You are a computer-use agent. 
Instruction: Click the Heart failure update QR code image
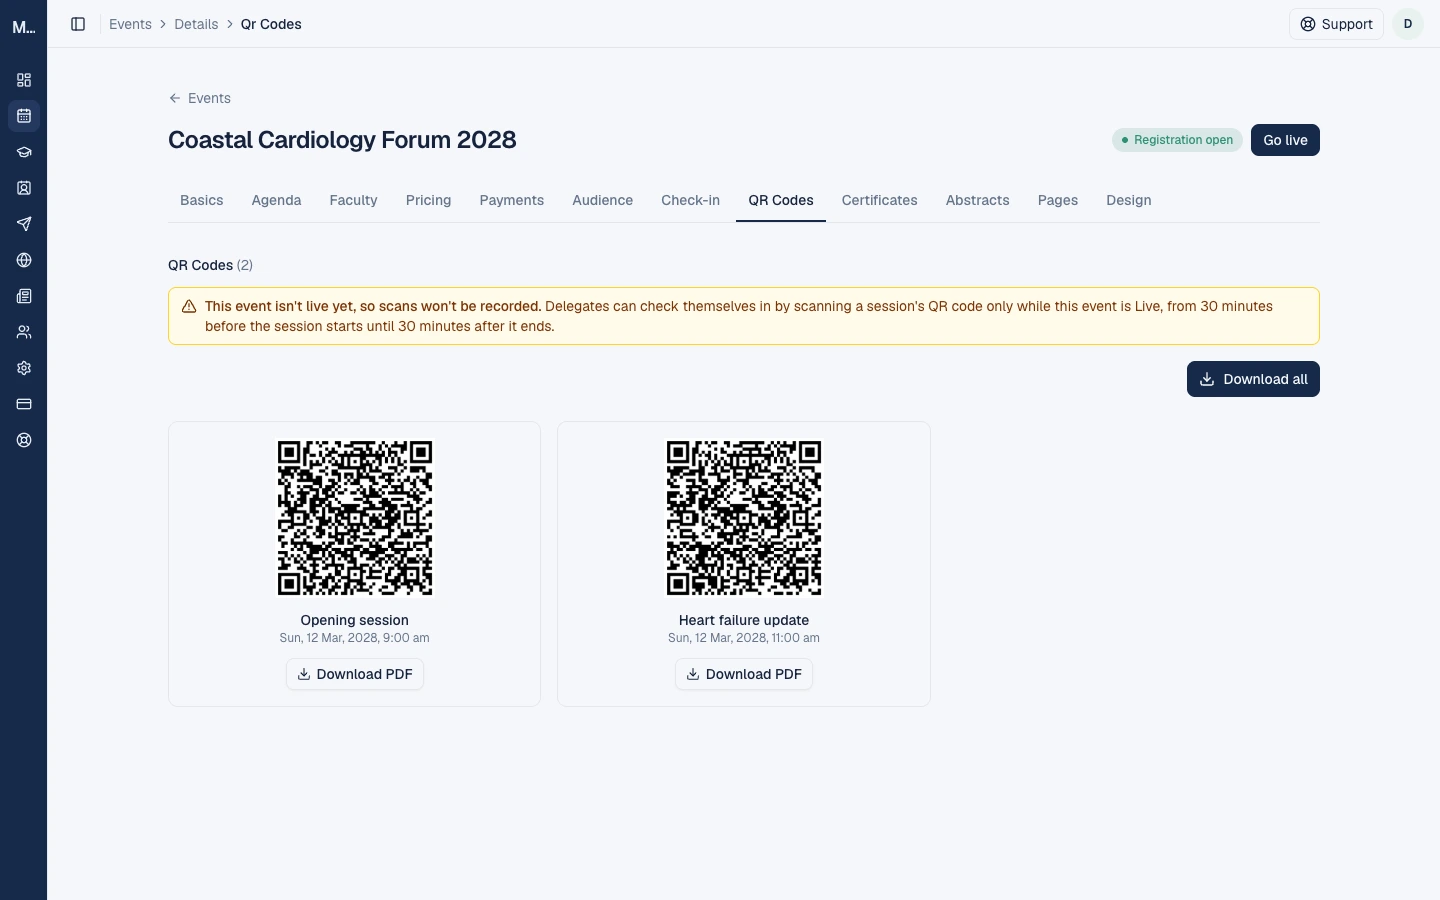pos(744,518)
